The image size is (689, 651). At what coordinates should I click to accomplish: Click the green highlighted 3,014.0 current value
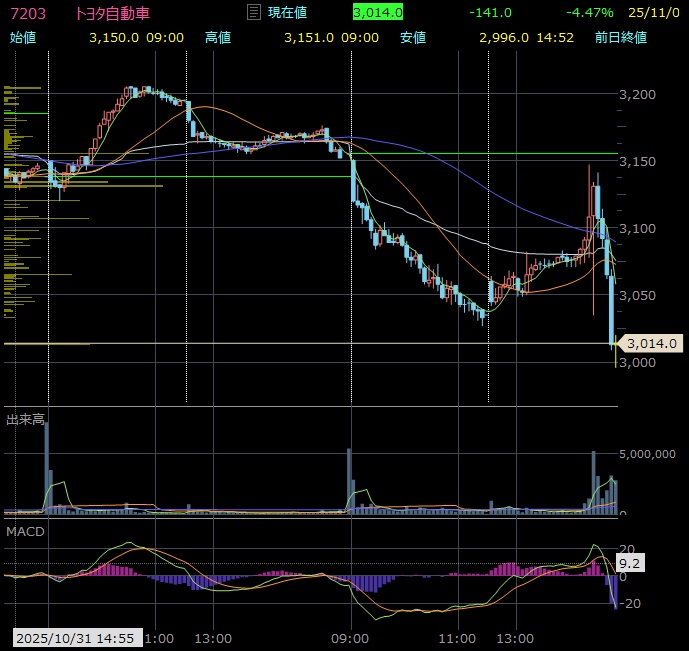click(378, 12)
